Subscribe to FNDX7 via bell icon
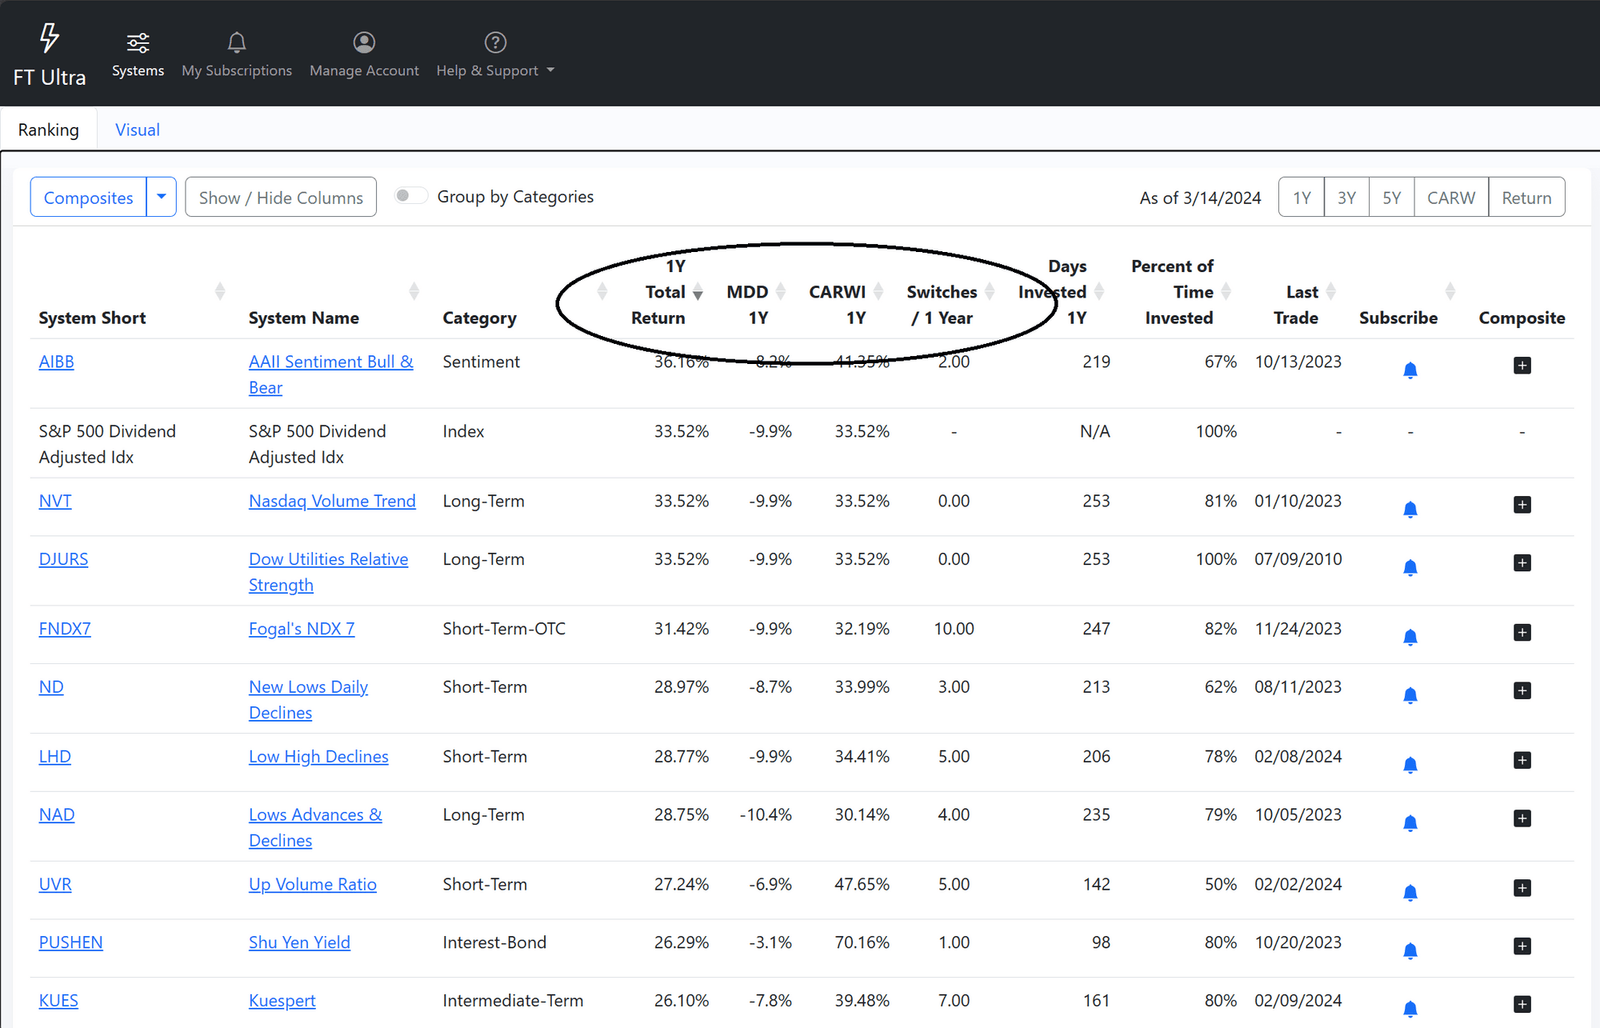Image resolution: width=1600 pixels, height=1028 pixels. click(1410, 637)
